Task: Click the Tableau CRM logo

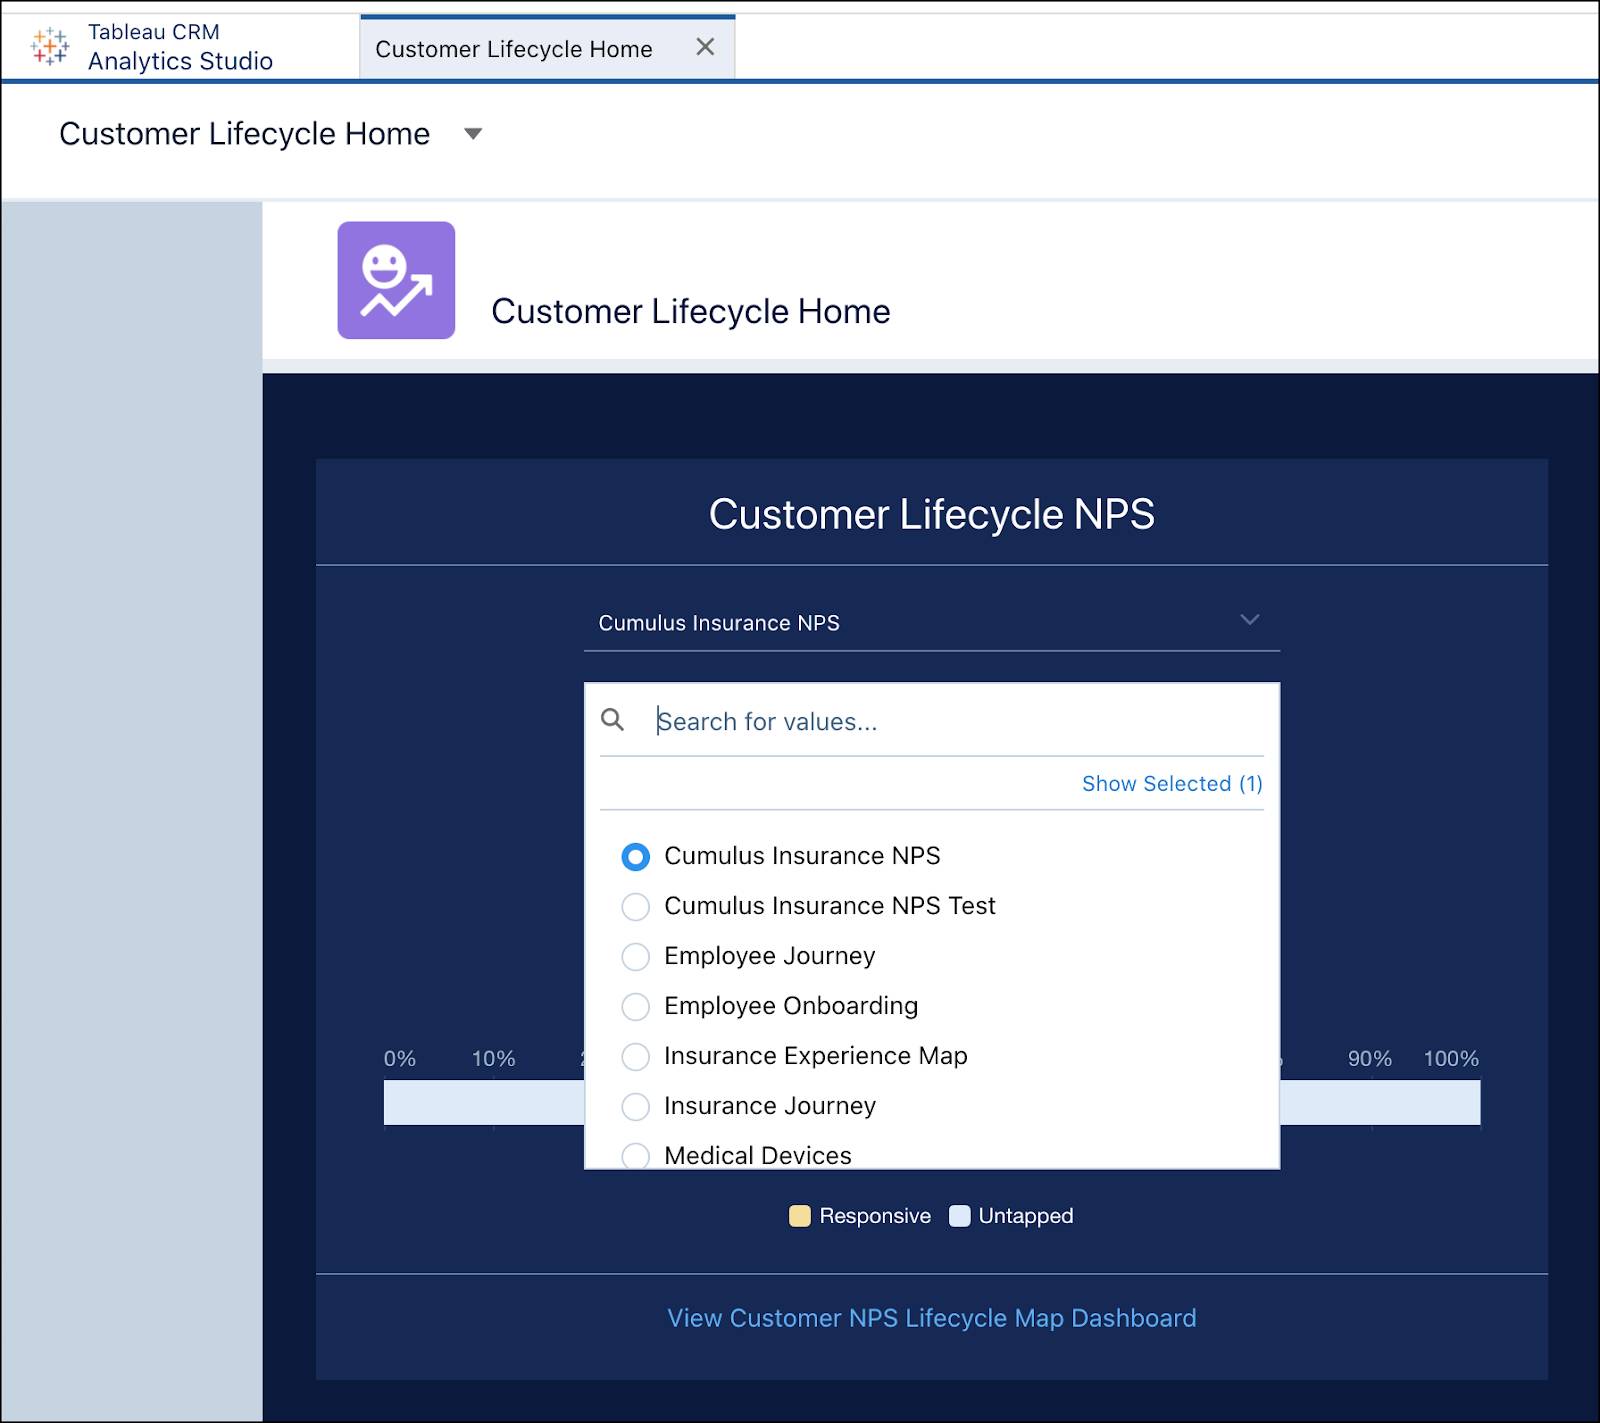Action: coord(48,46)
